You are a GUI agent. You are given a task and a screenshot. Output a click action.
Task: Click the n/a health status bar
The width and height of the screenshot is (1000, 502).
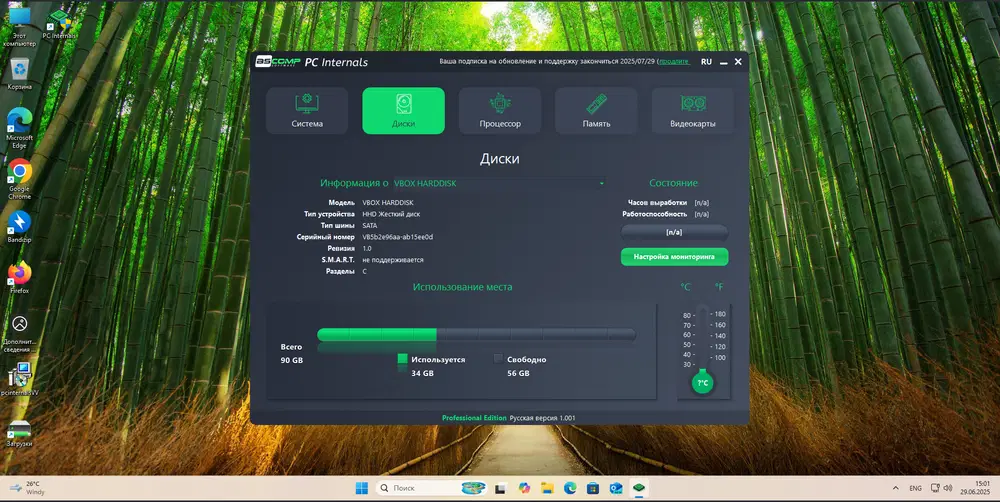click(x=674, y=232)
